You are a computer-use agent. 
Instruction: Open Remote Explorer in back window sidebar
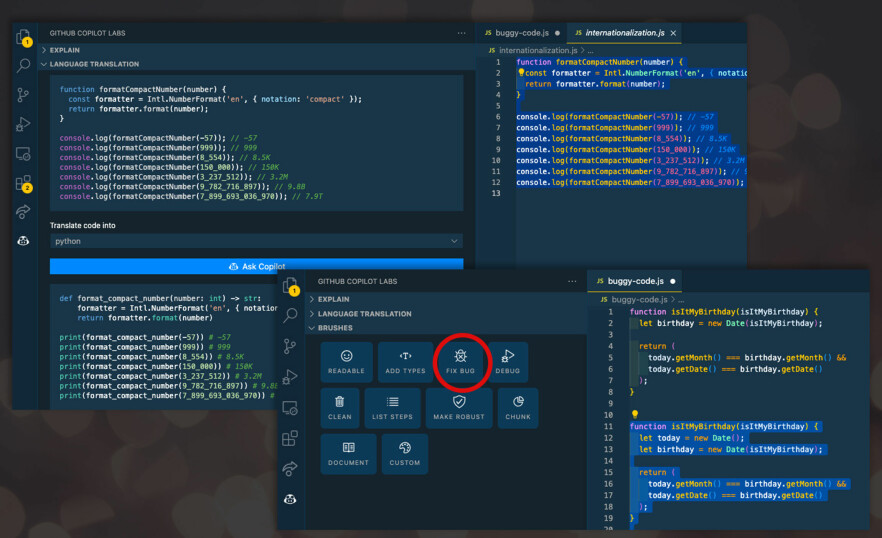pyautogui.click(x=23, y=154)
